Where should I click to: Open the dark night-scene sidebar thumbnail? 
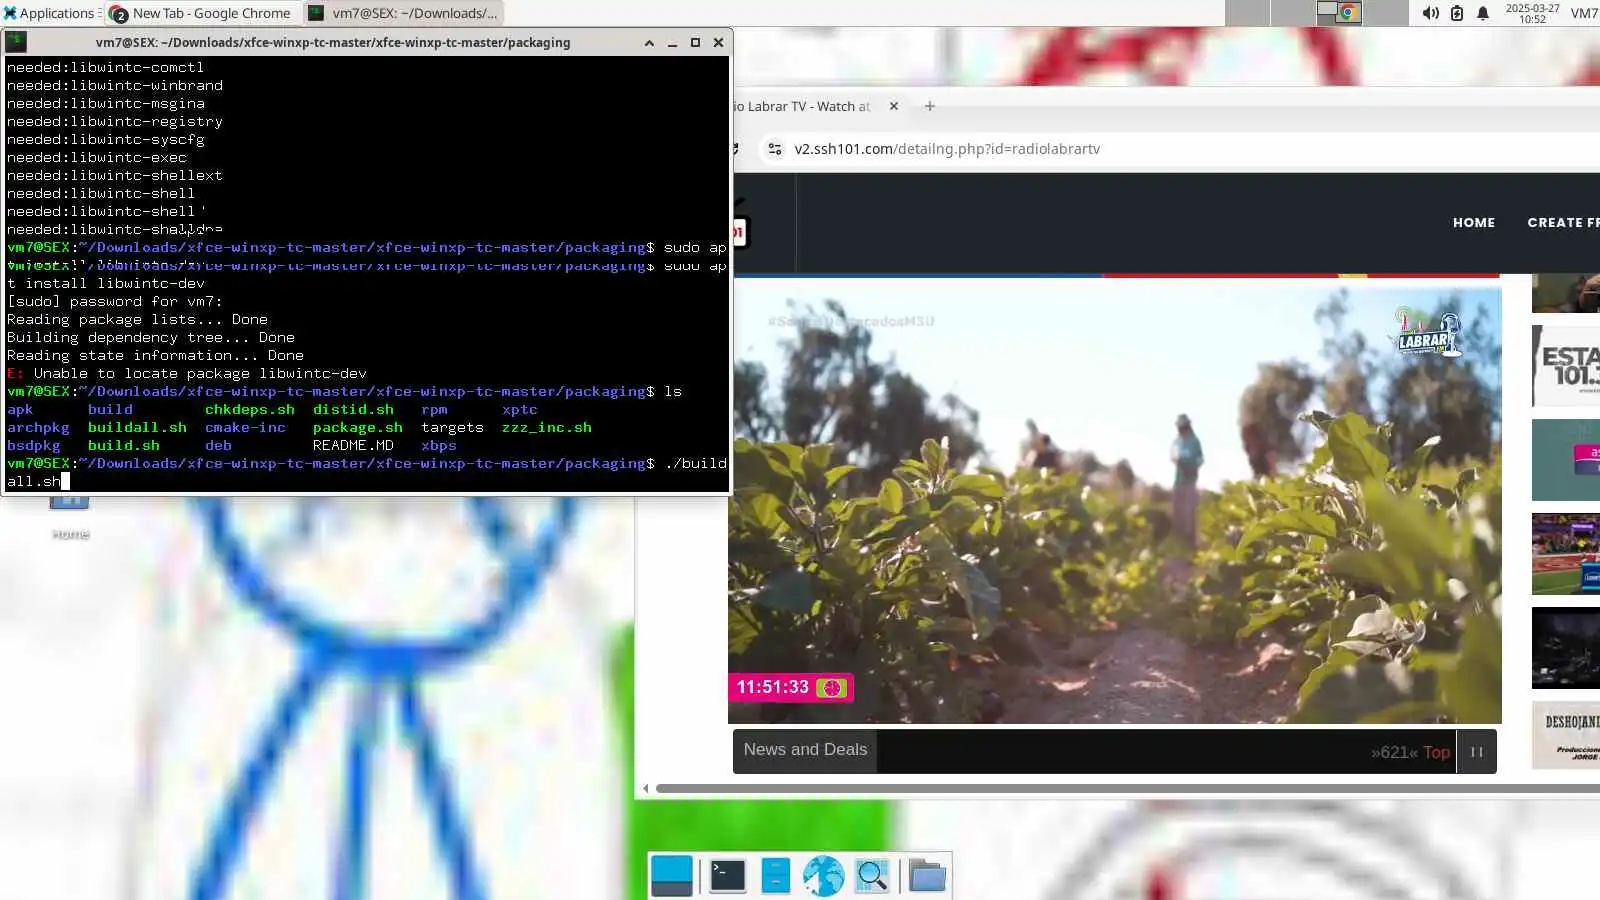click(1566, 648)
